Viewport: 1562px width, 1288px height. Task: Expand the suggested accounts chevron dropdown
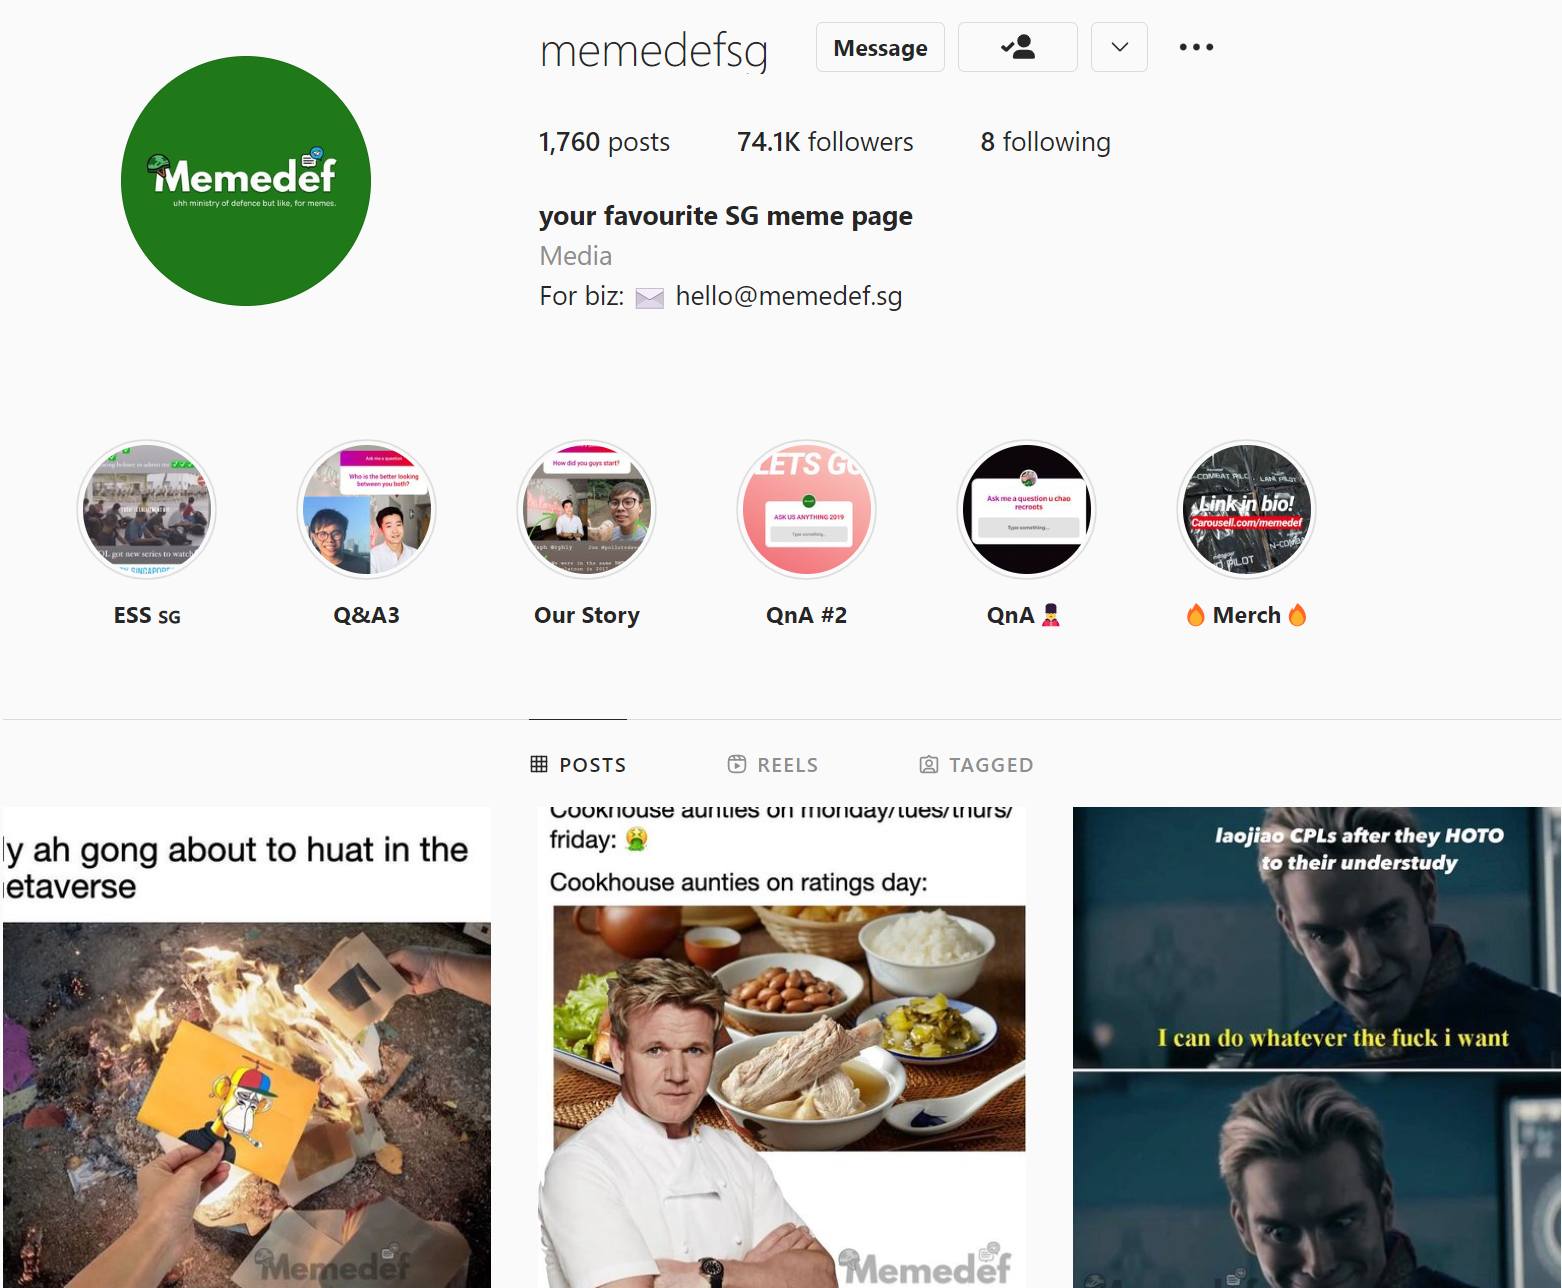(1119, 47)
